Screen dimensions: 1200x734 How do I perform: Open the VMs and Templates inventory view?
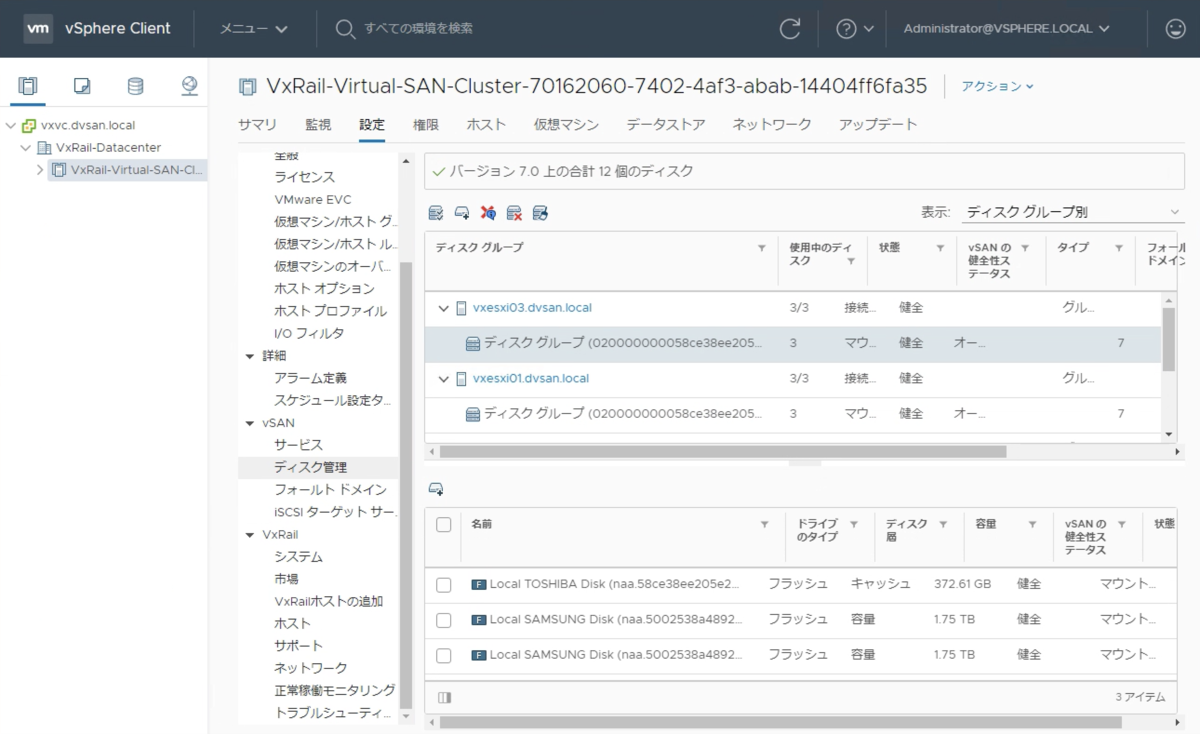[x=82, y=86]
